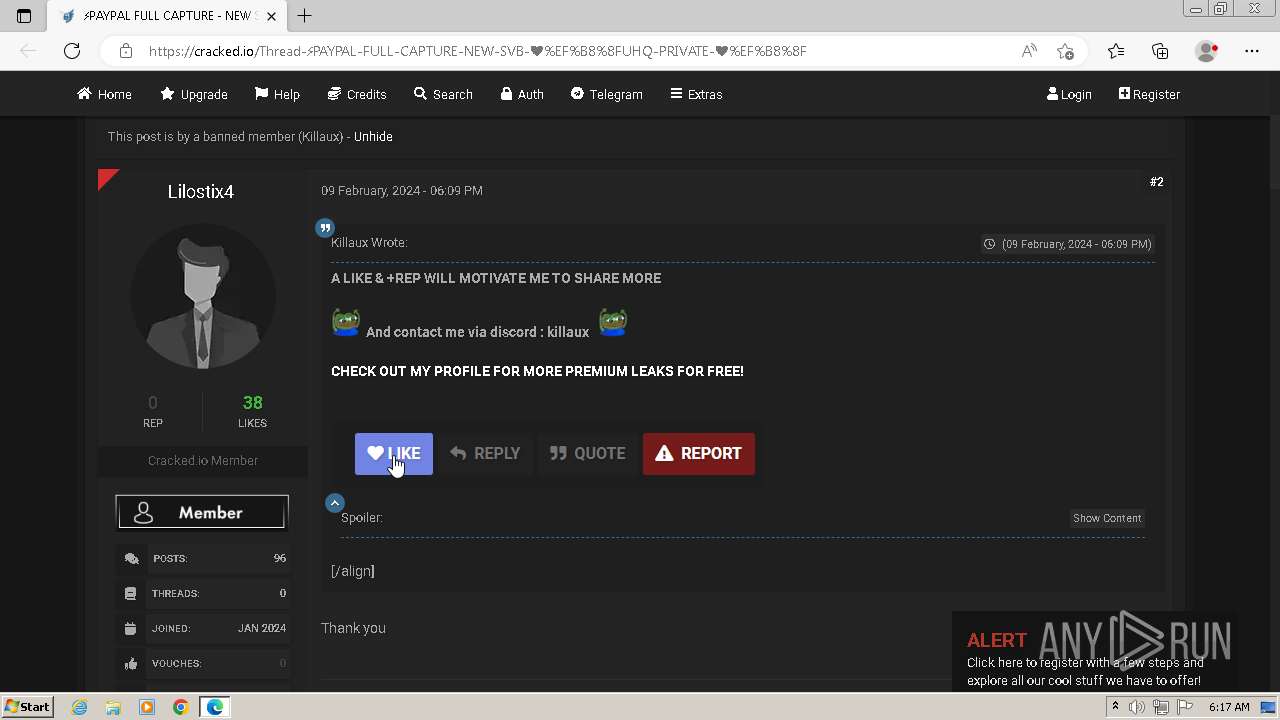Like the post with the LIKE button
Viewport: 1280px width, 720px height.
point(394,453)
